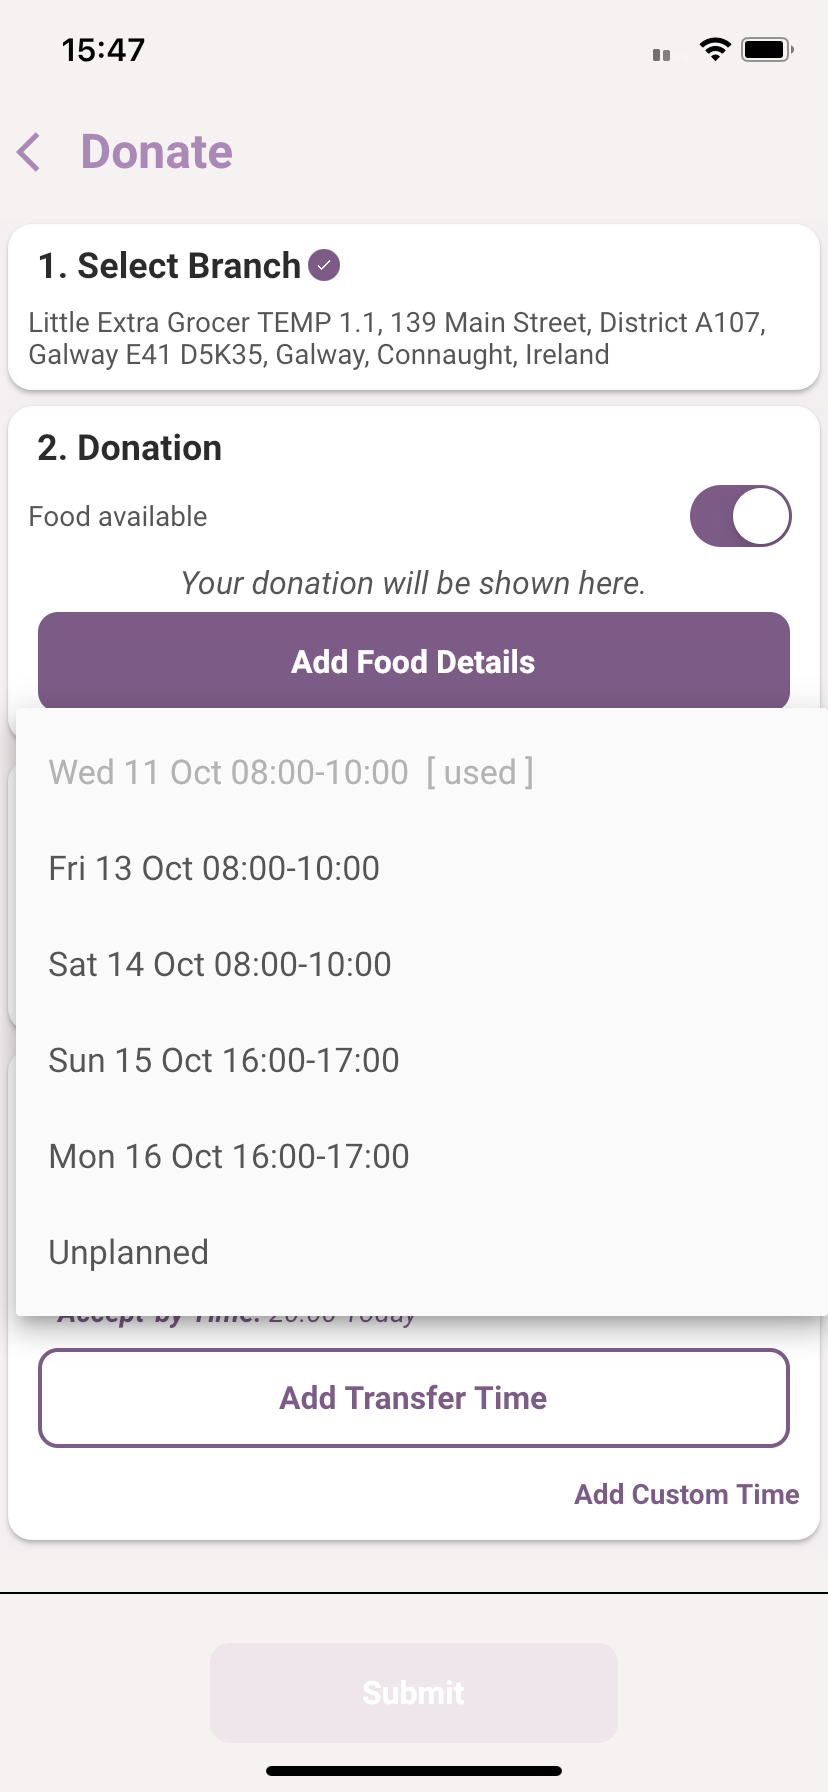Tap the battery status icon
This screenshot has height=1792, width=828.
pyautogui.click(x=767, y=49)
